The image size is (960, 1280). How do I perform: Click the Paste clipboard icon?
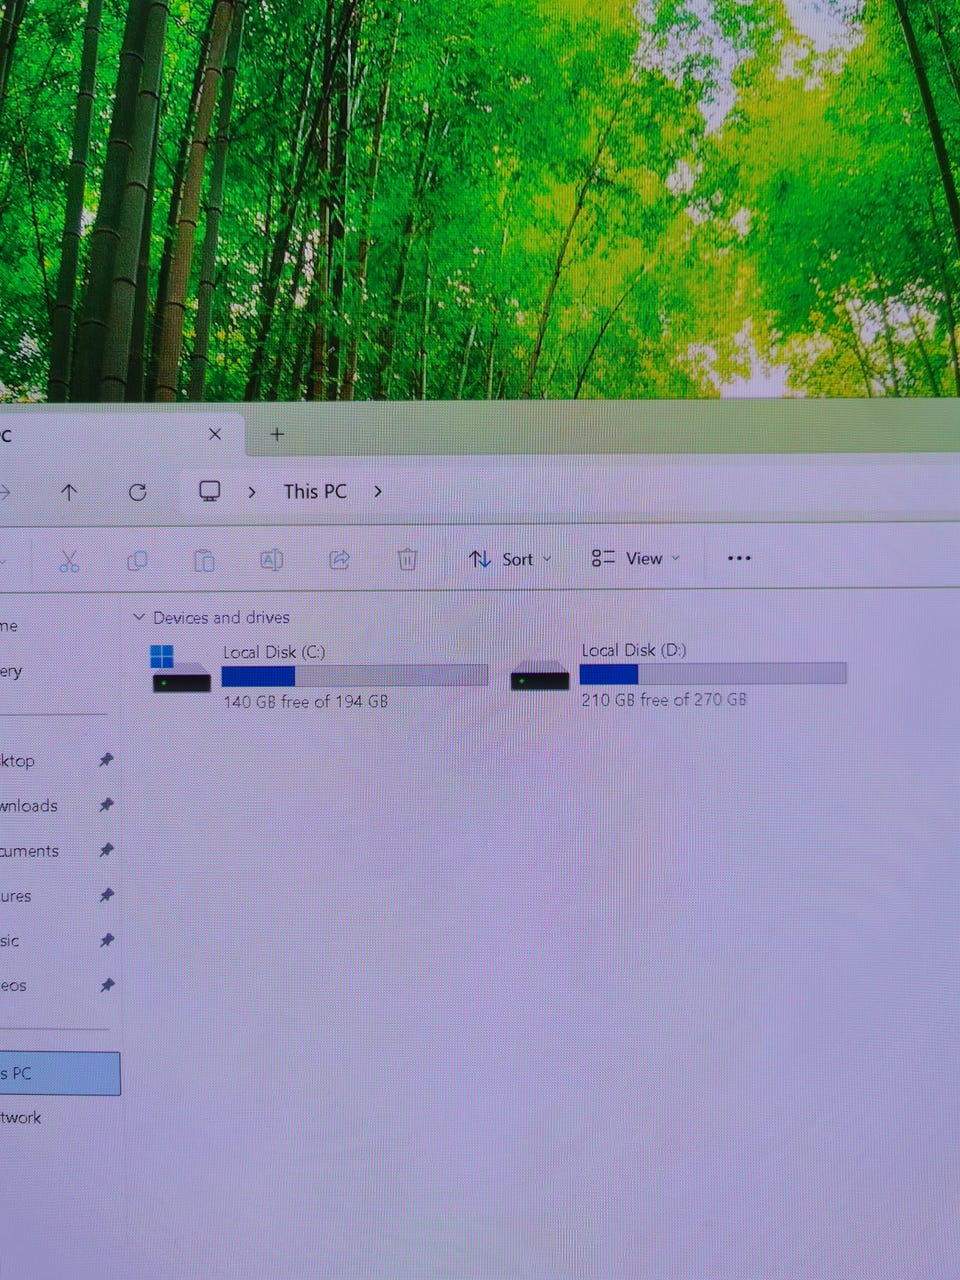(204, 560)
